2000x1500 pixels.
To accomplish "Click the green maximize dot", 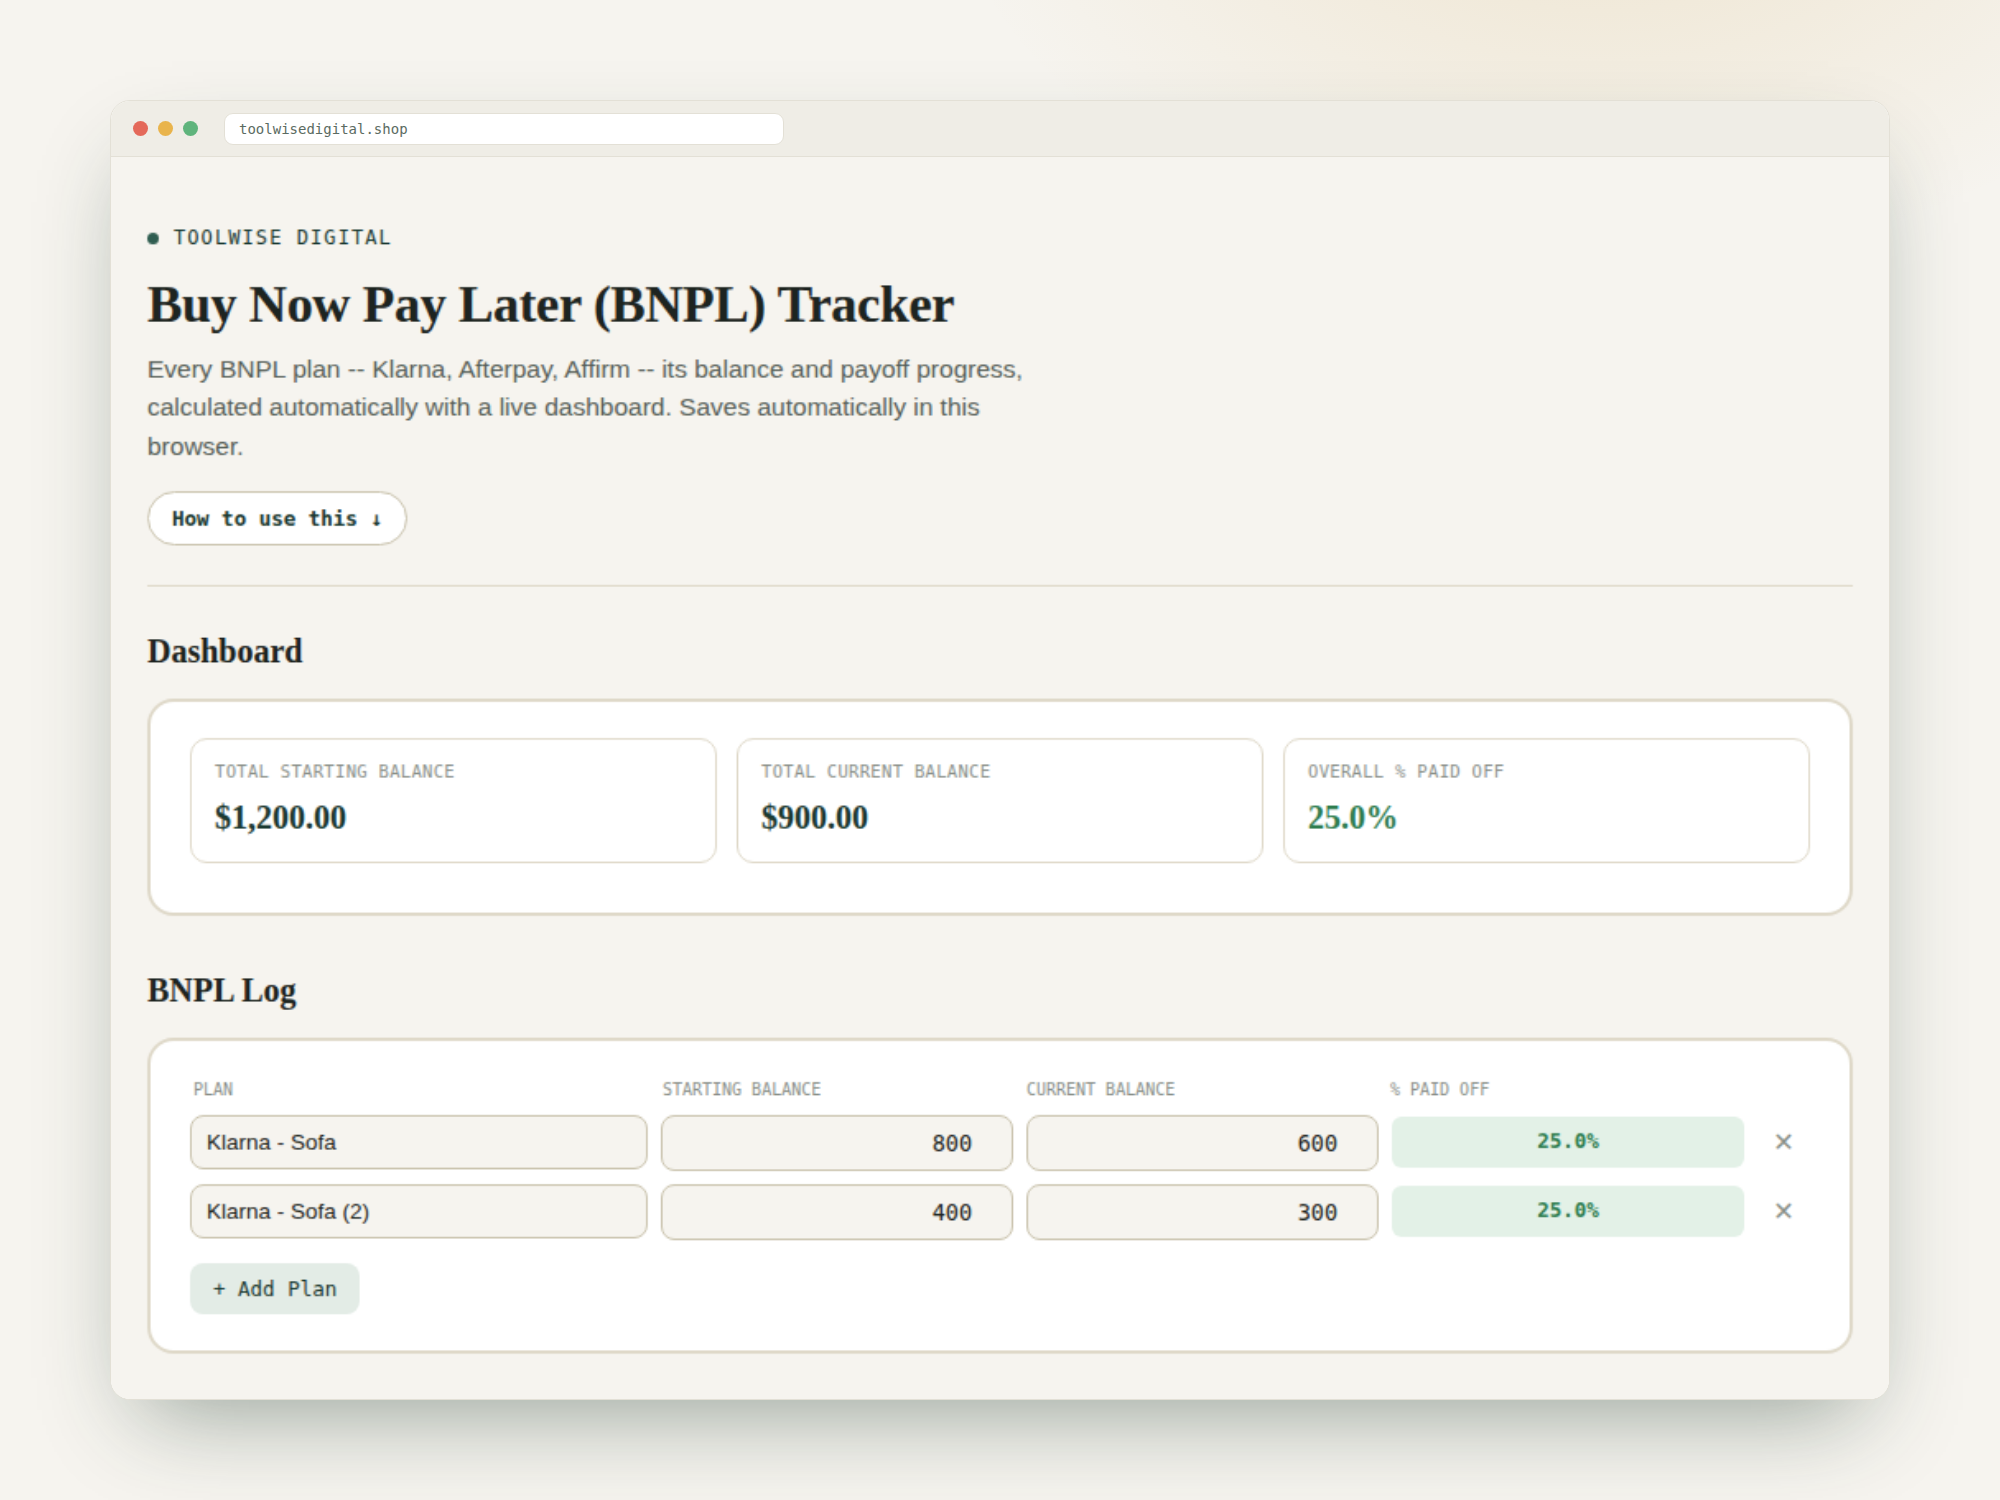I will click(191, 129).
